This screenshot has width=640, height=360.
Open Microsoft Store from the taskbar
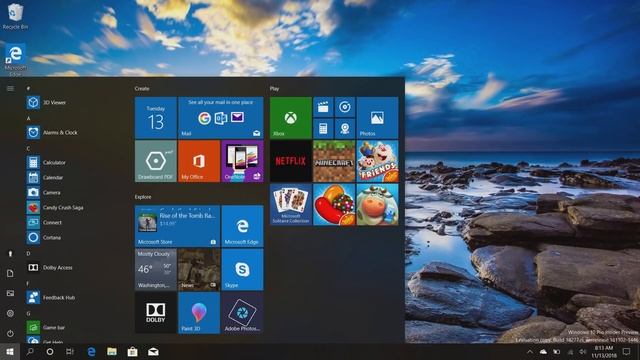tap(132, 351)
